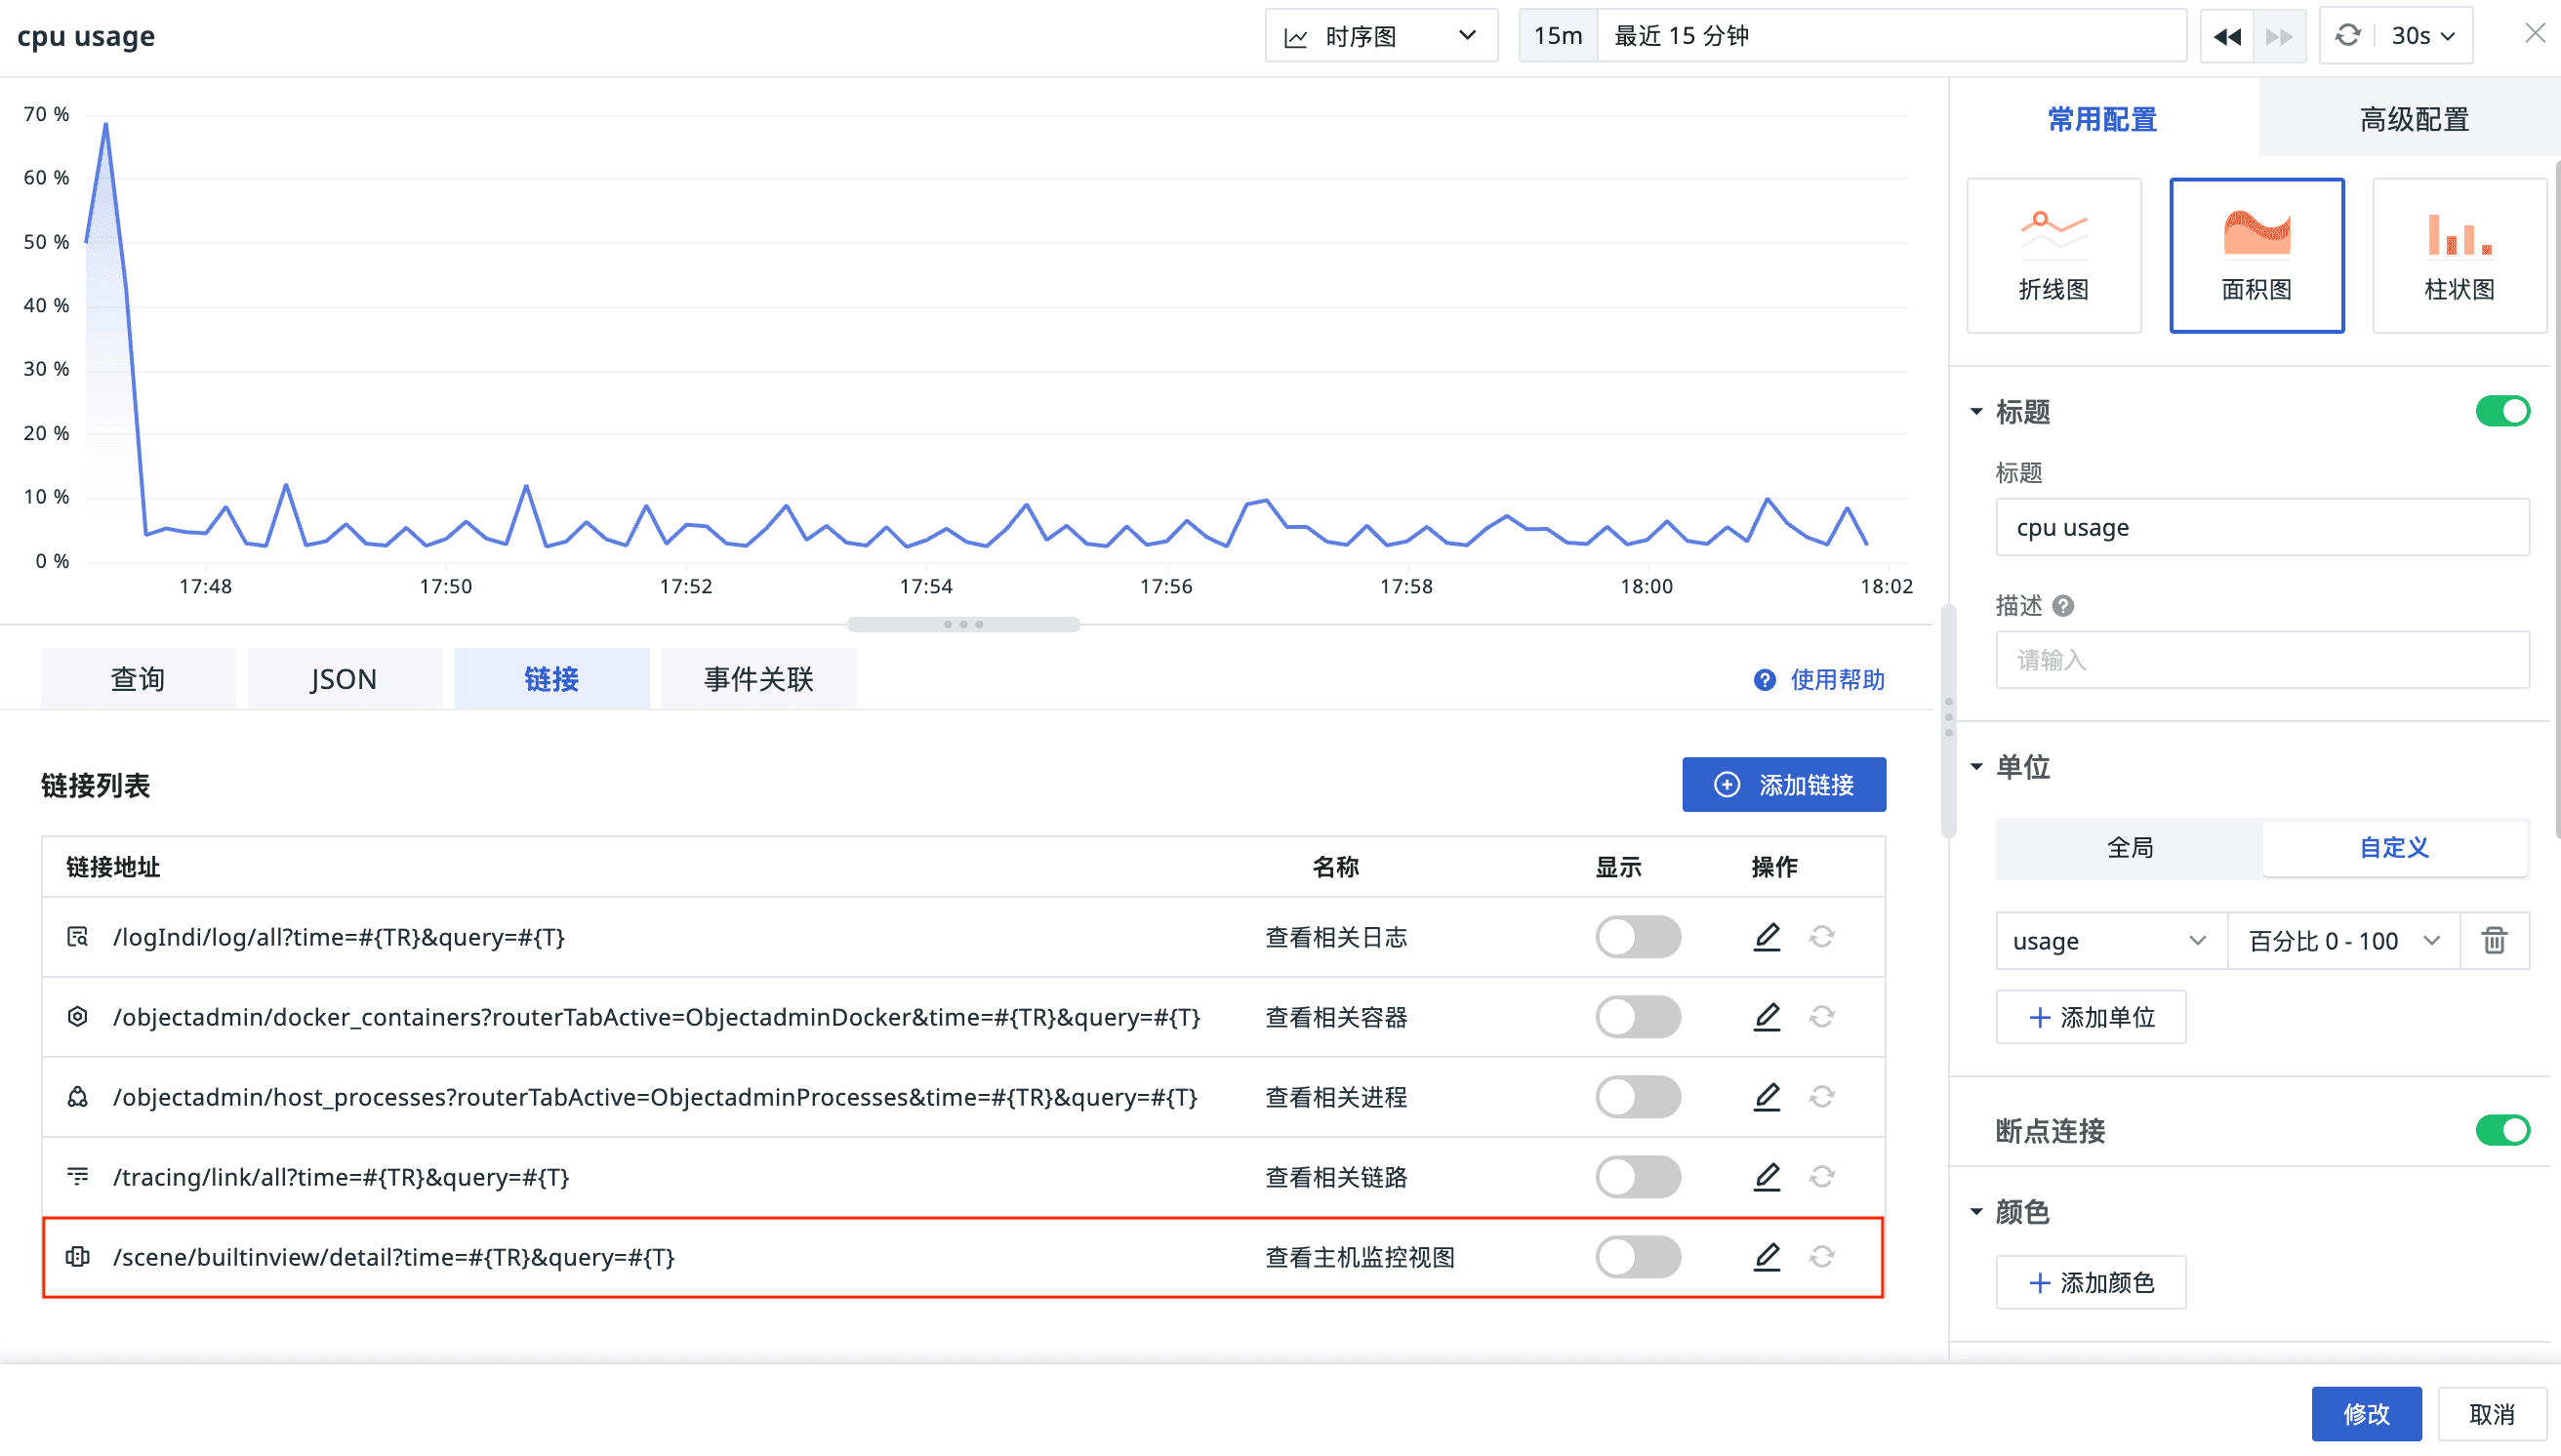
Task: Open the 高级配置 tab
Action: 2413,119
